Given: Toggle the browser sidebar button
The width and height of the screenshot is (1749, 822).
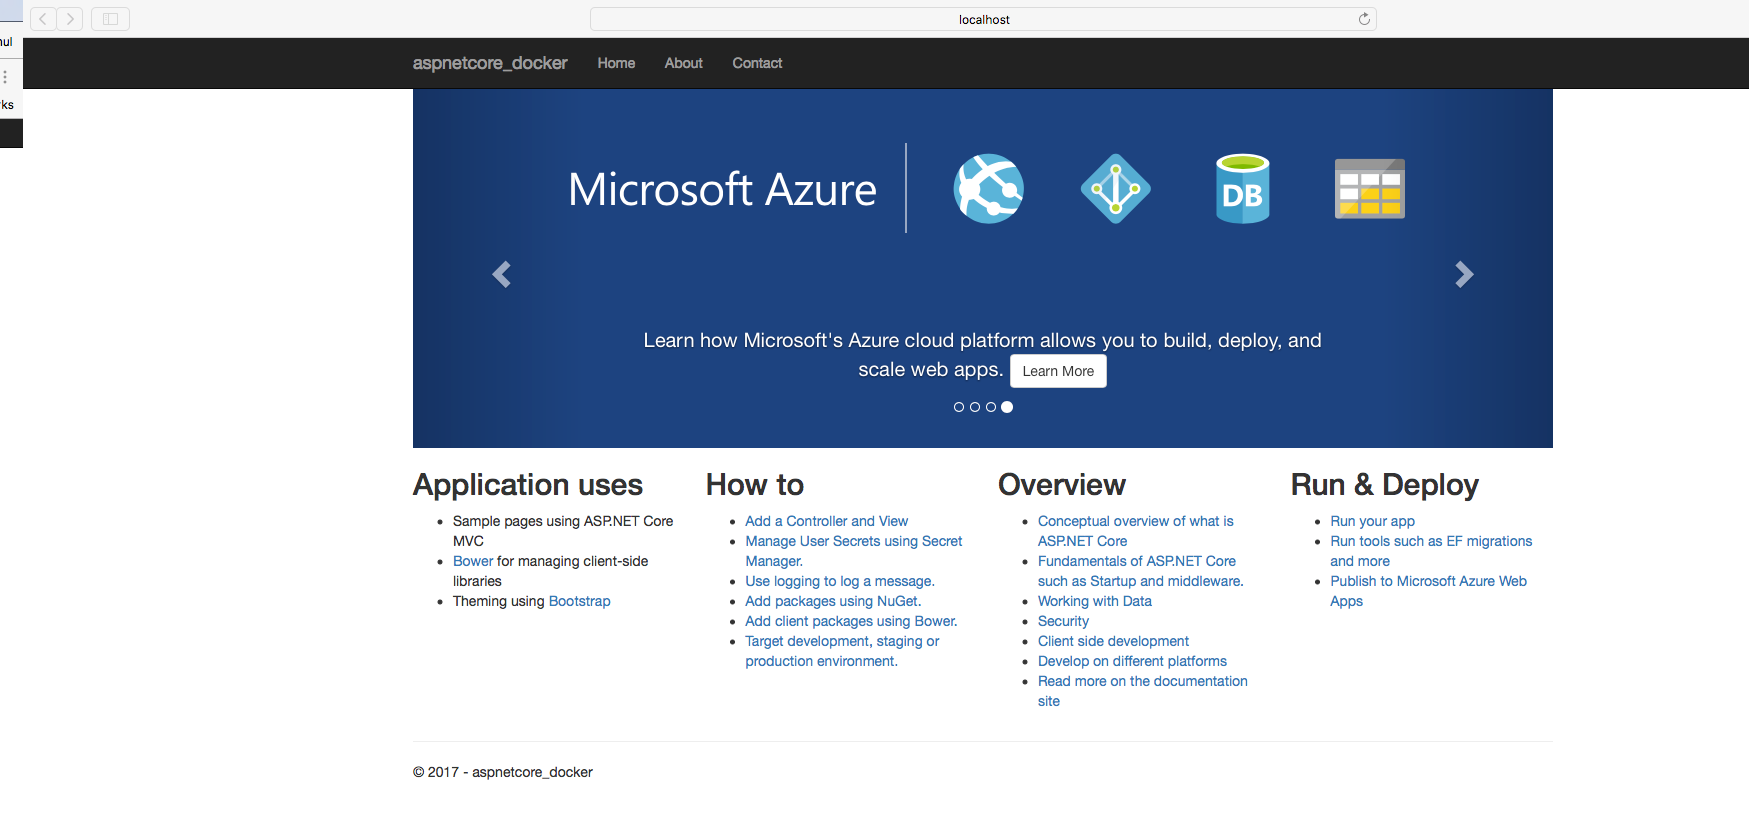Looking at the screenshot, I should pos(110,19).
